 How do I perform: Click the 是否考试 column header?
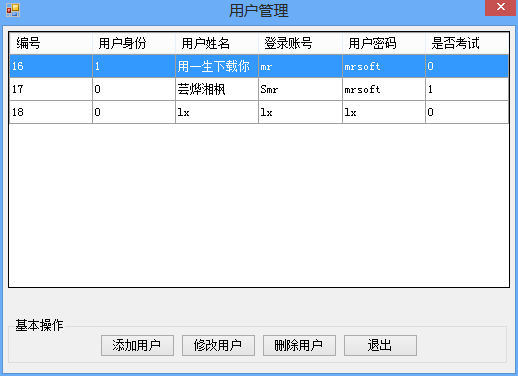(x=467, y=43)
